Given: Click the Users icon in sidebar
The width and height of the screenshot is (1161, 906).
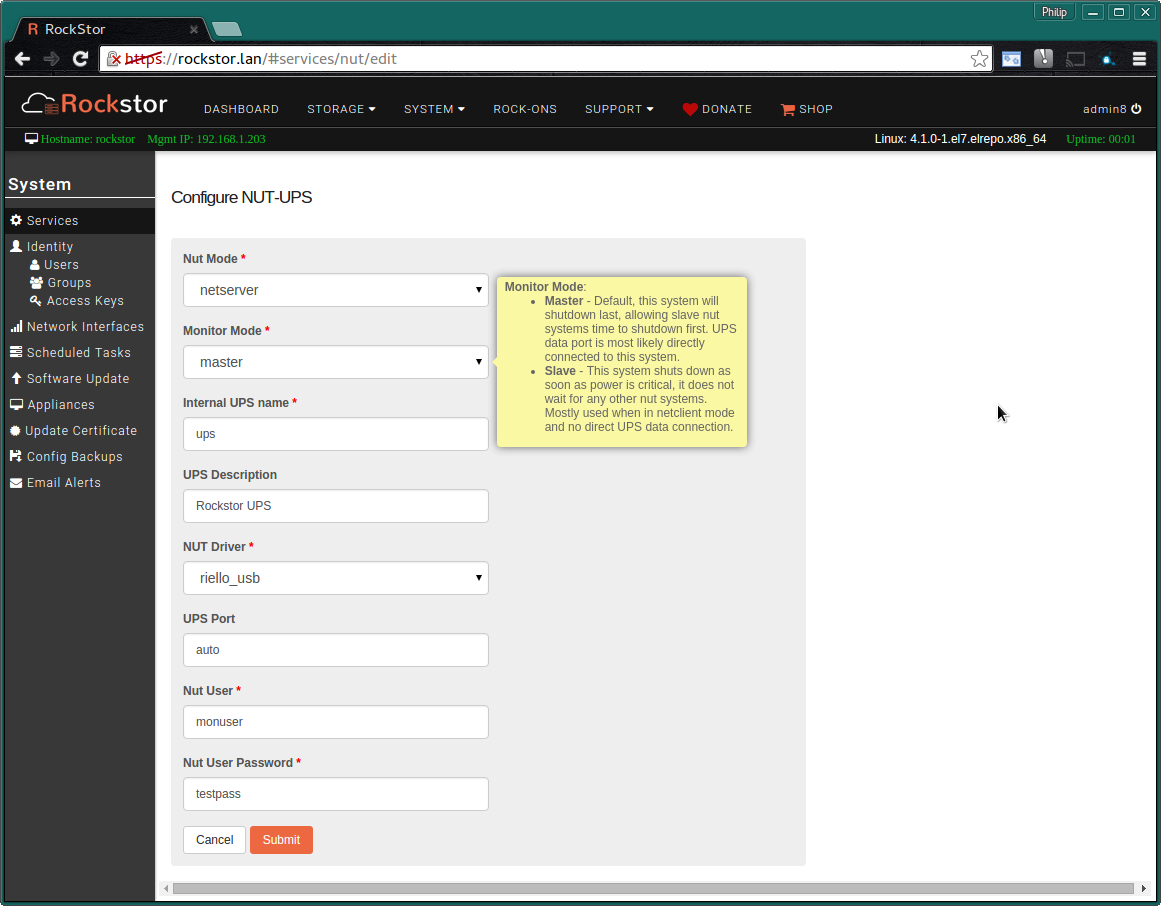Looking at the screenshot, I should [34, 264].
